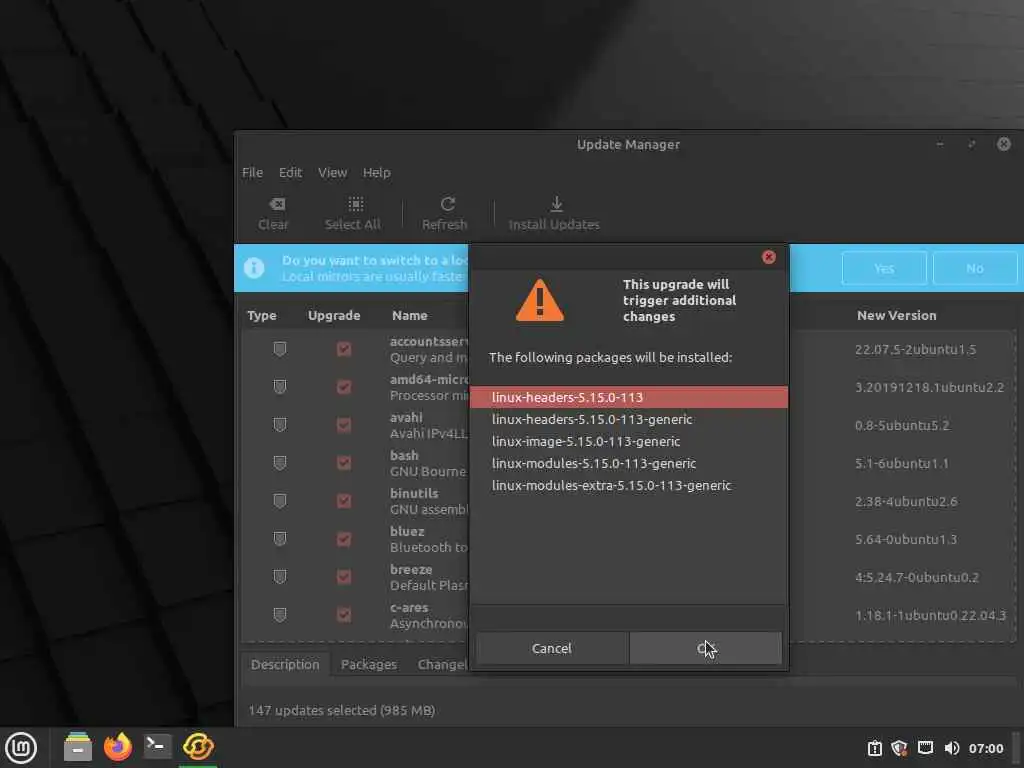1024x768 pixels.
Task: Uncheck the bluez upgrade checkbox
Action: click(344, 539)
